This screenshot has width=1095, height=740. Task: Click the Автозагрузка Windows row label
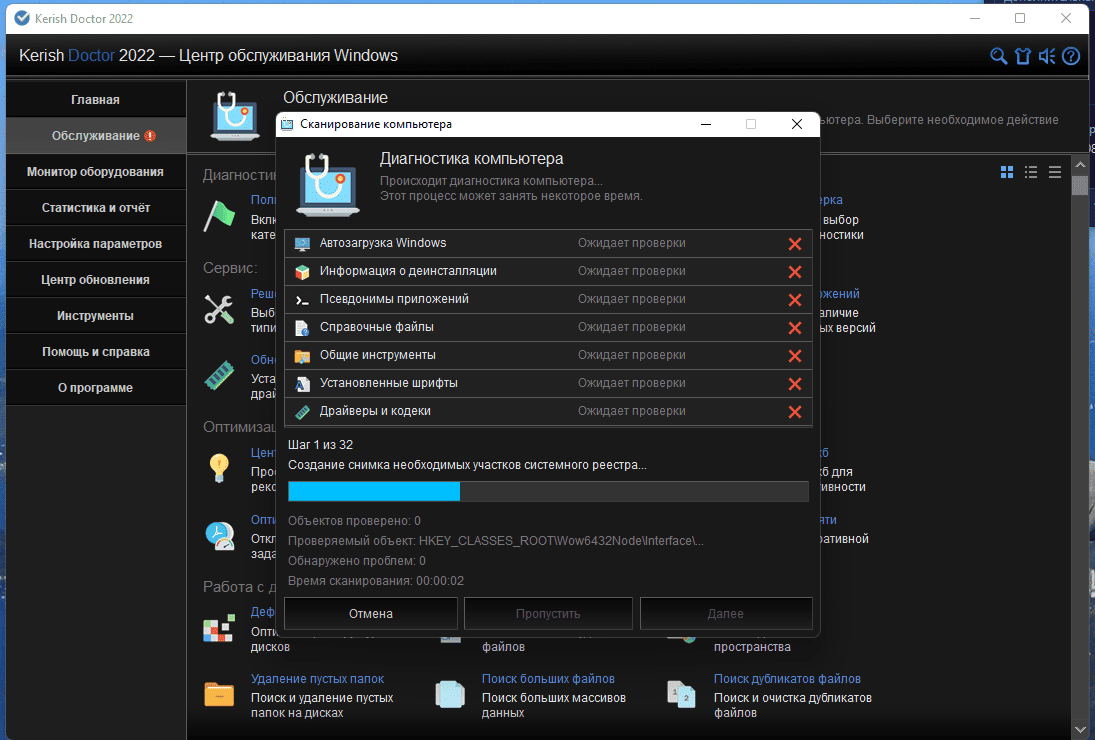point(383,243)
